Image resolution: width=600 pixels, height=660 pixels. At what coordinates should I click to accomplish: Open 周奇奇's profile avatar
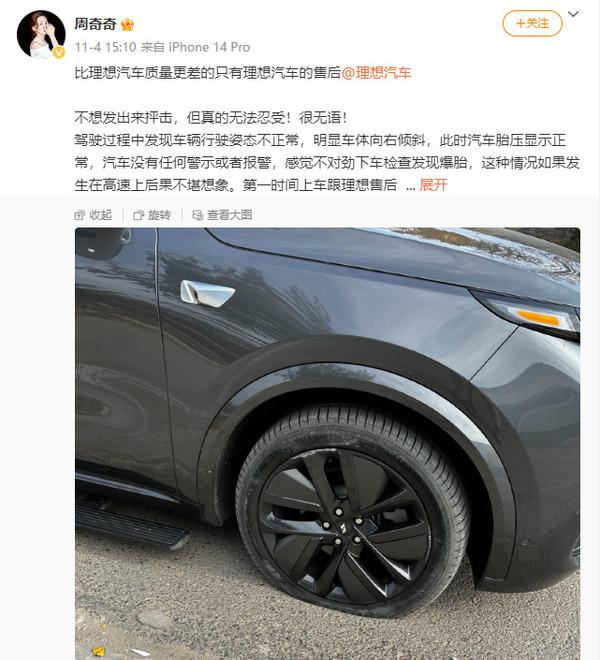click(41, 34)
